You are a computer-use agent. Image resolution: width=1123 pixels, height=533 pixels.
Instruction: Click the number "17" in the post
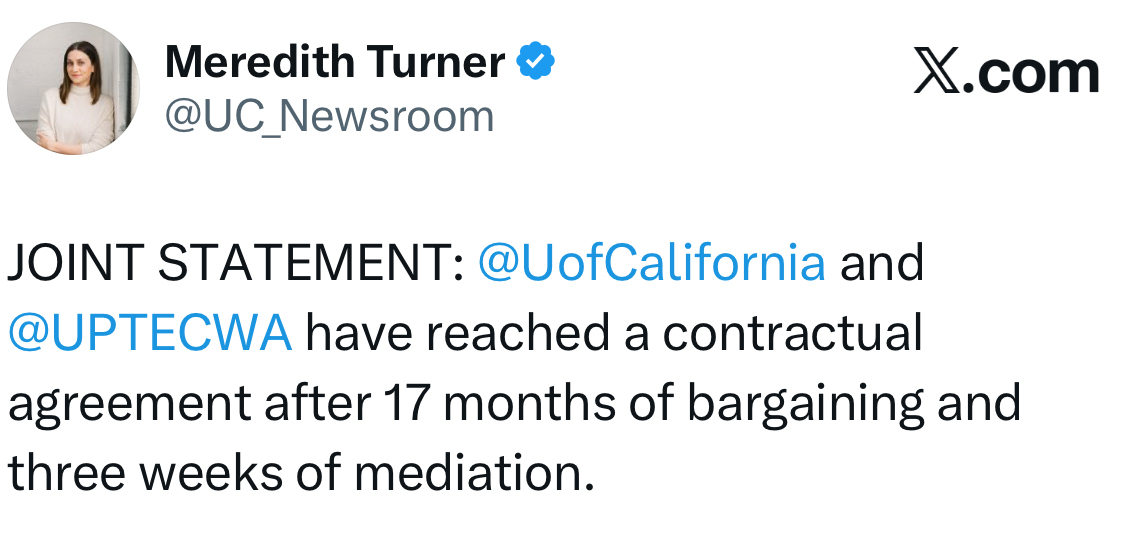coord(406,403)
